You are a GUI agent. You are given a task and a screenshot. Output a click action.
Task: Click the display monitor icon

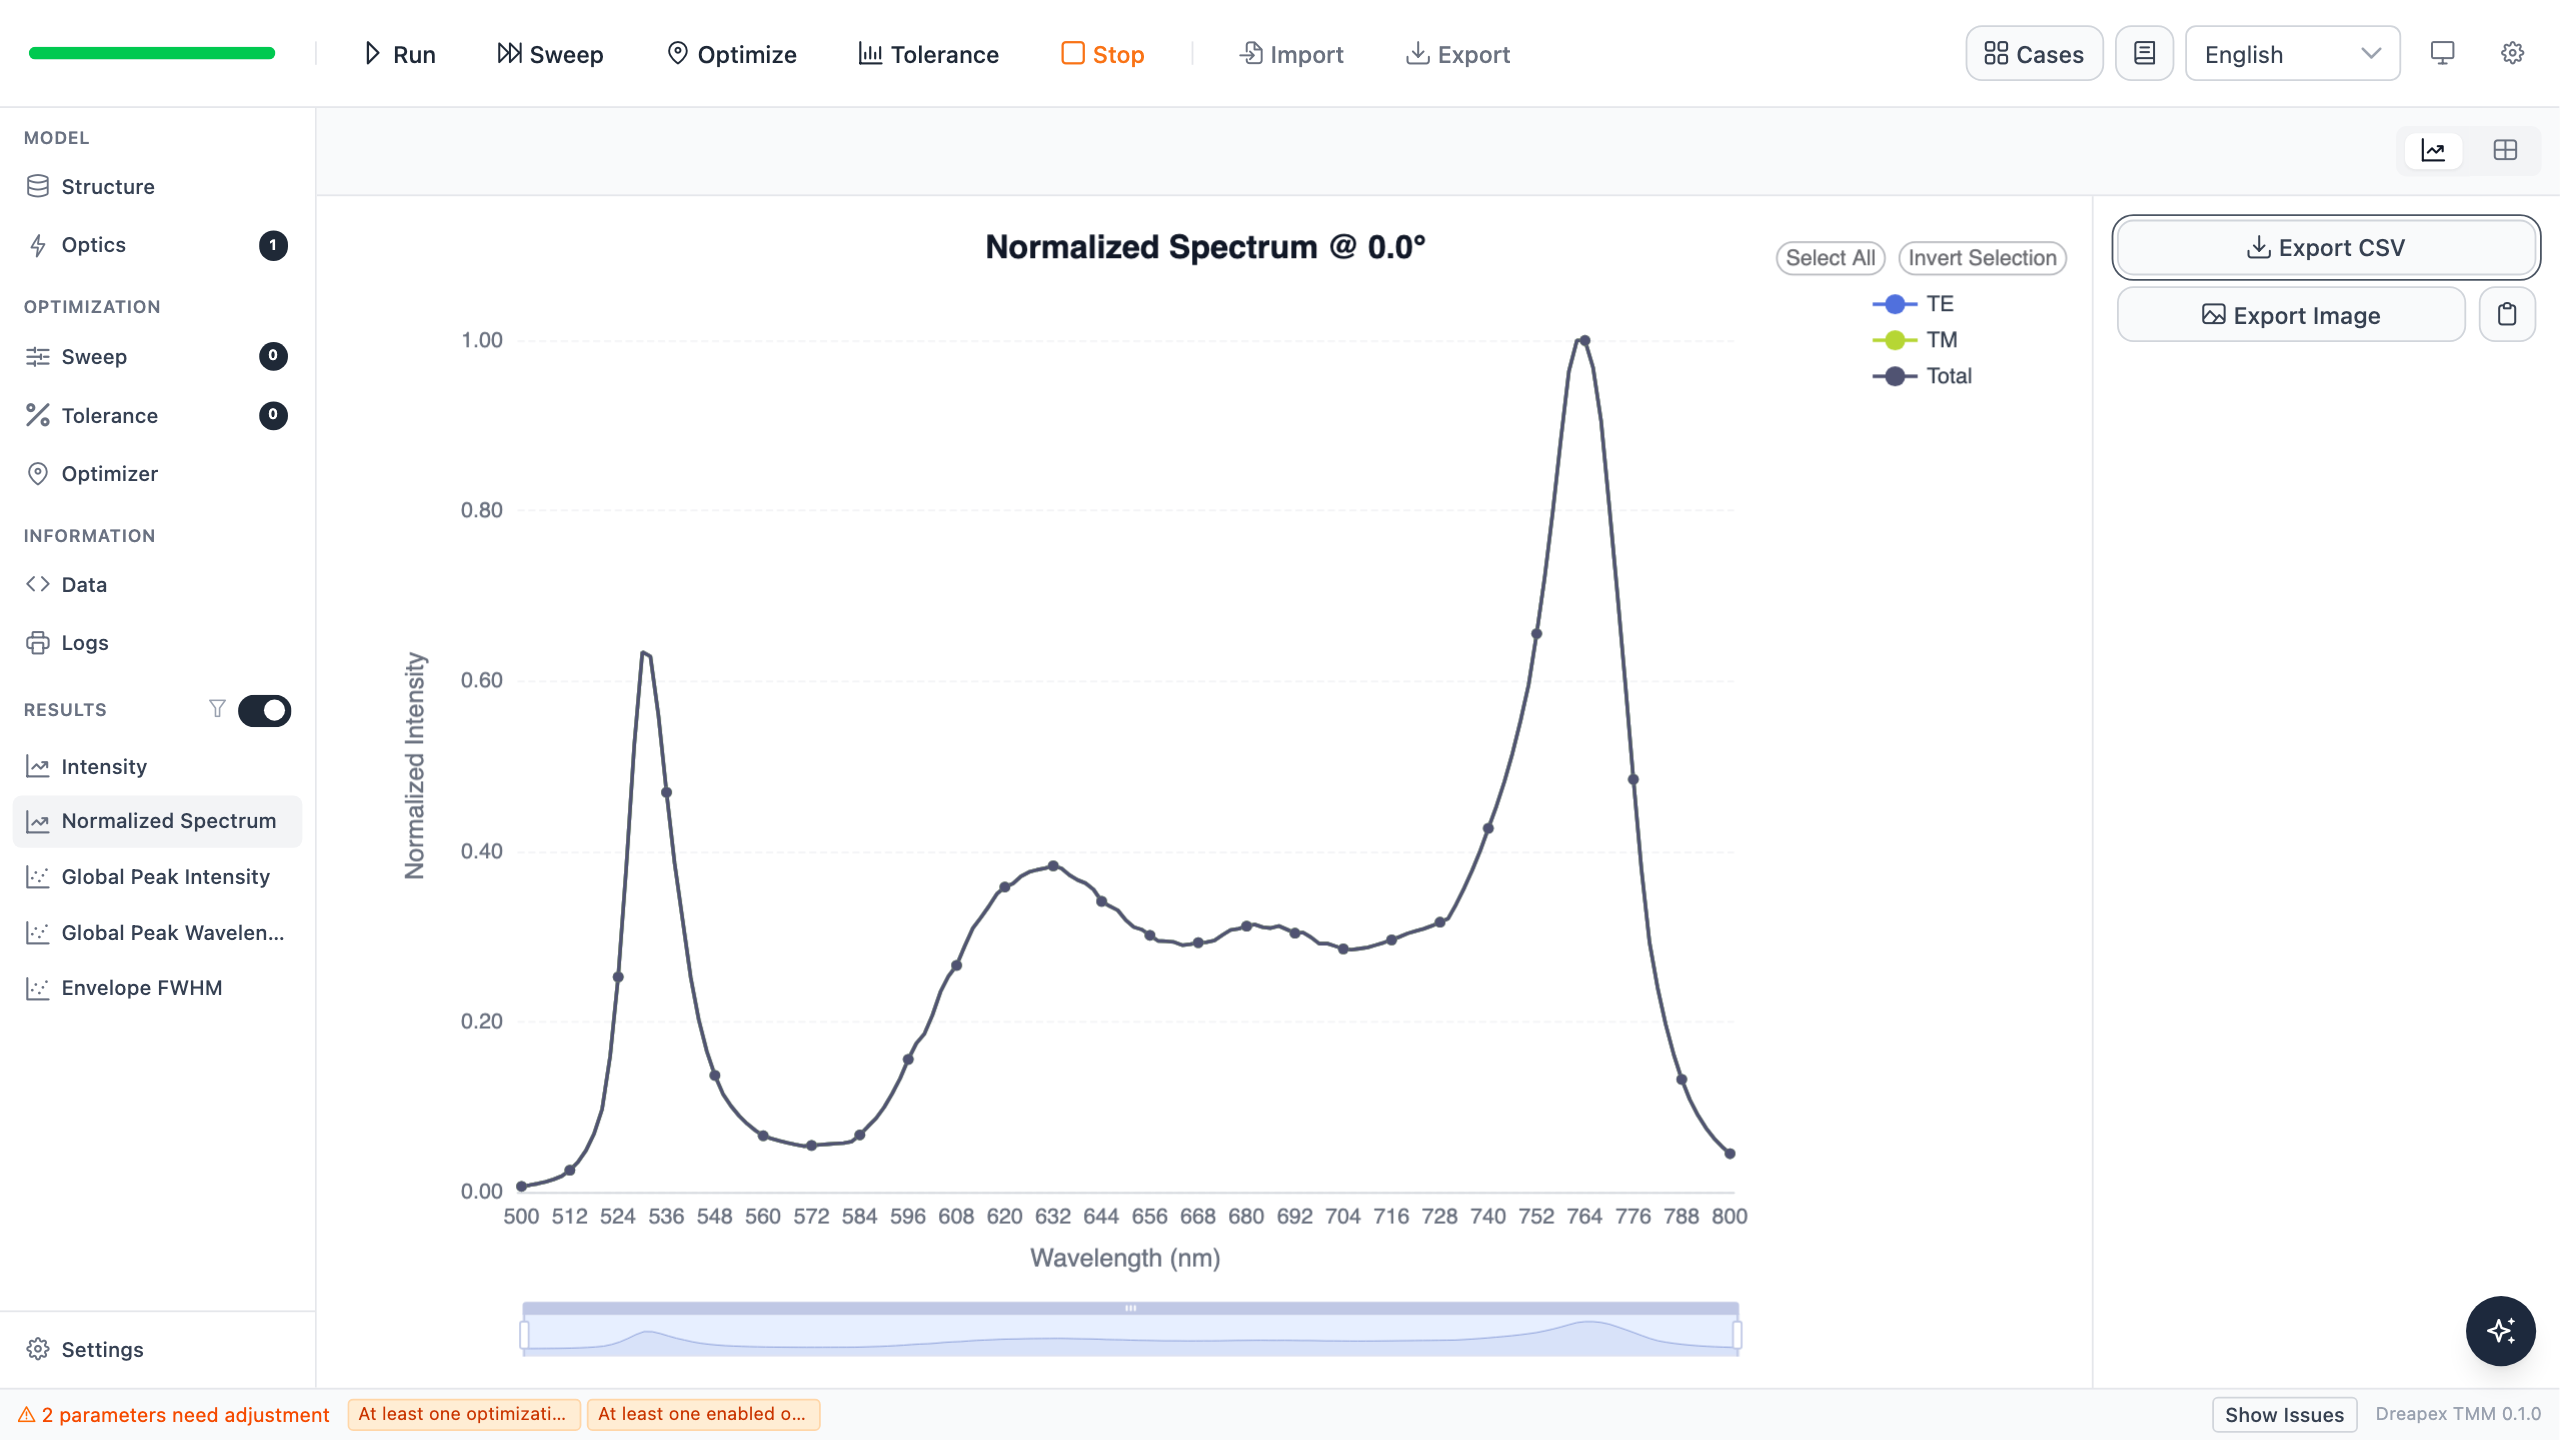[2442, 54]
